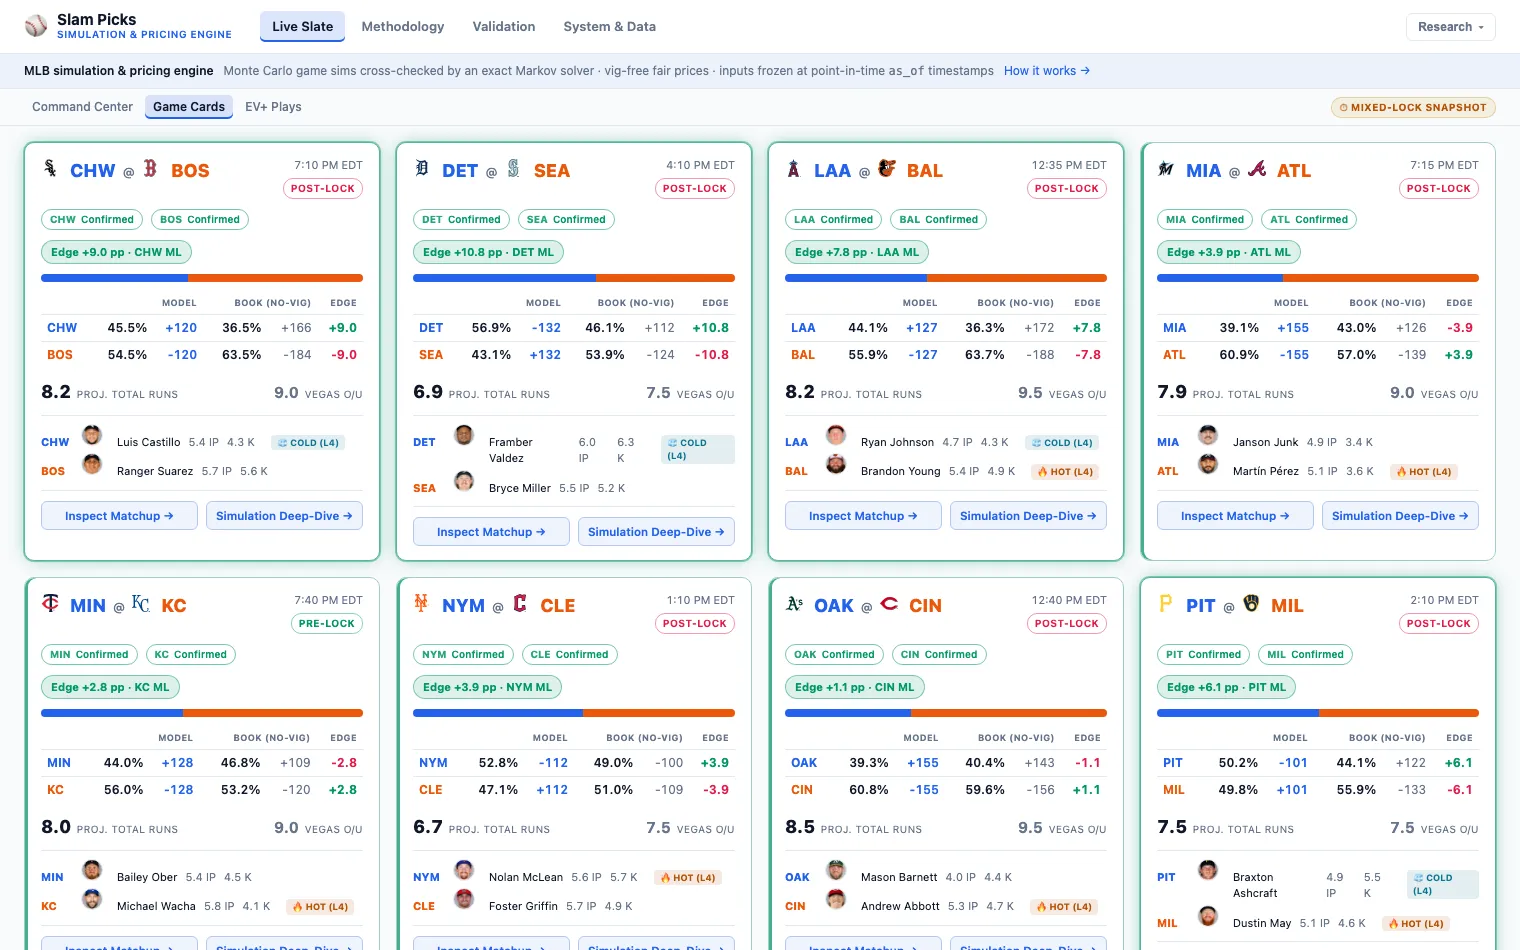
Task: Switch to Command Center sub-tab
Action: 82,107
